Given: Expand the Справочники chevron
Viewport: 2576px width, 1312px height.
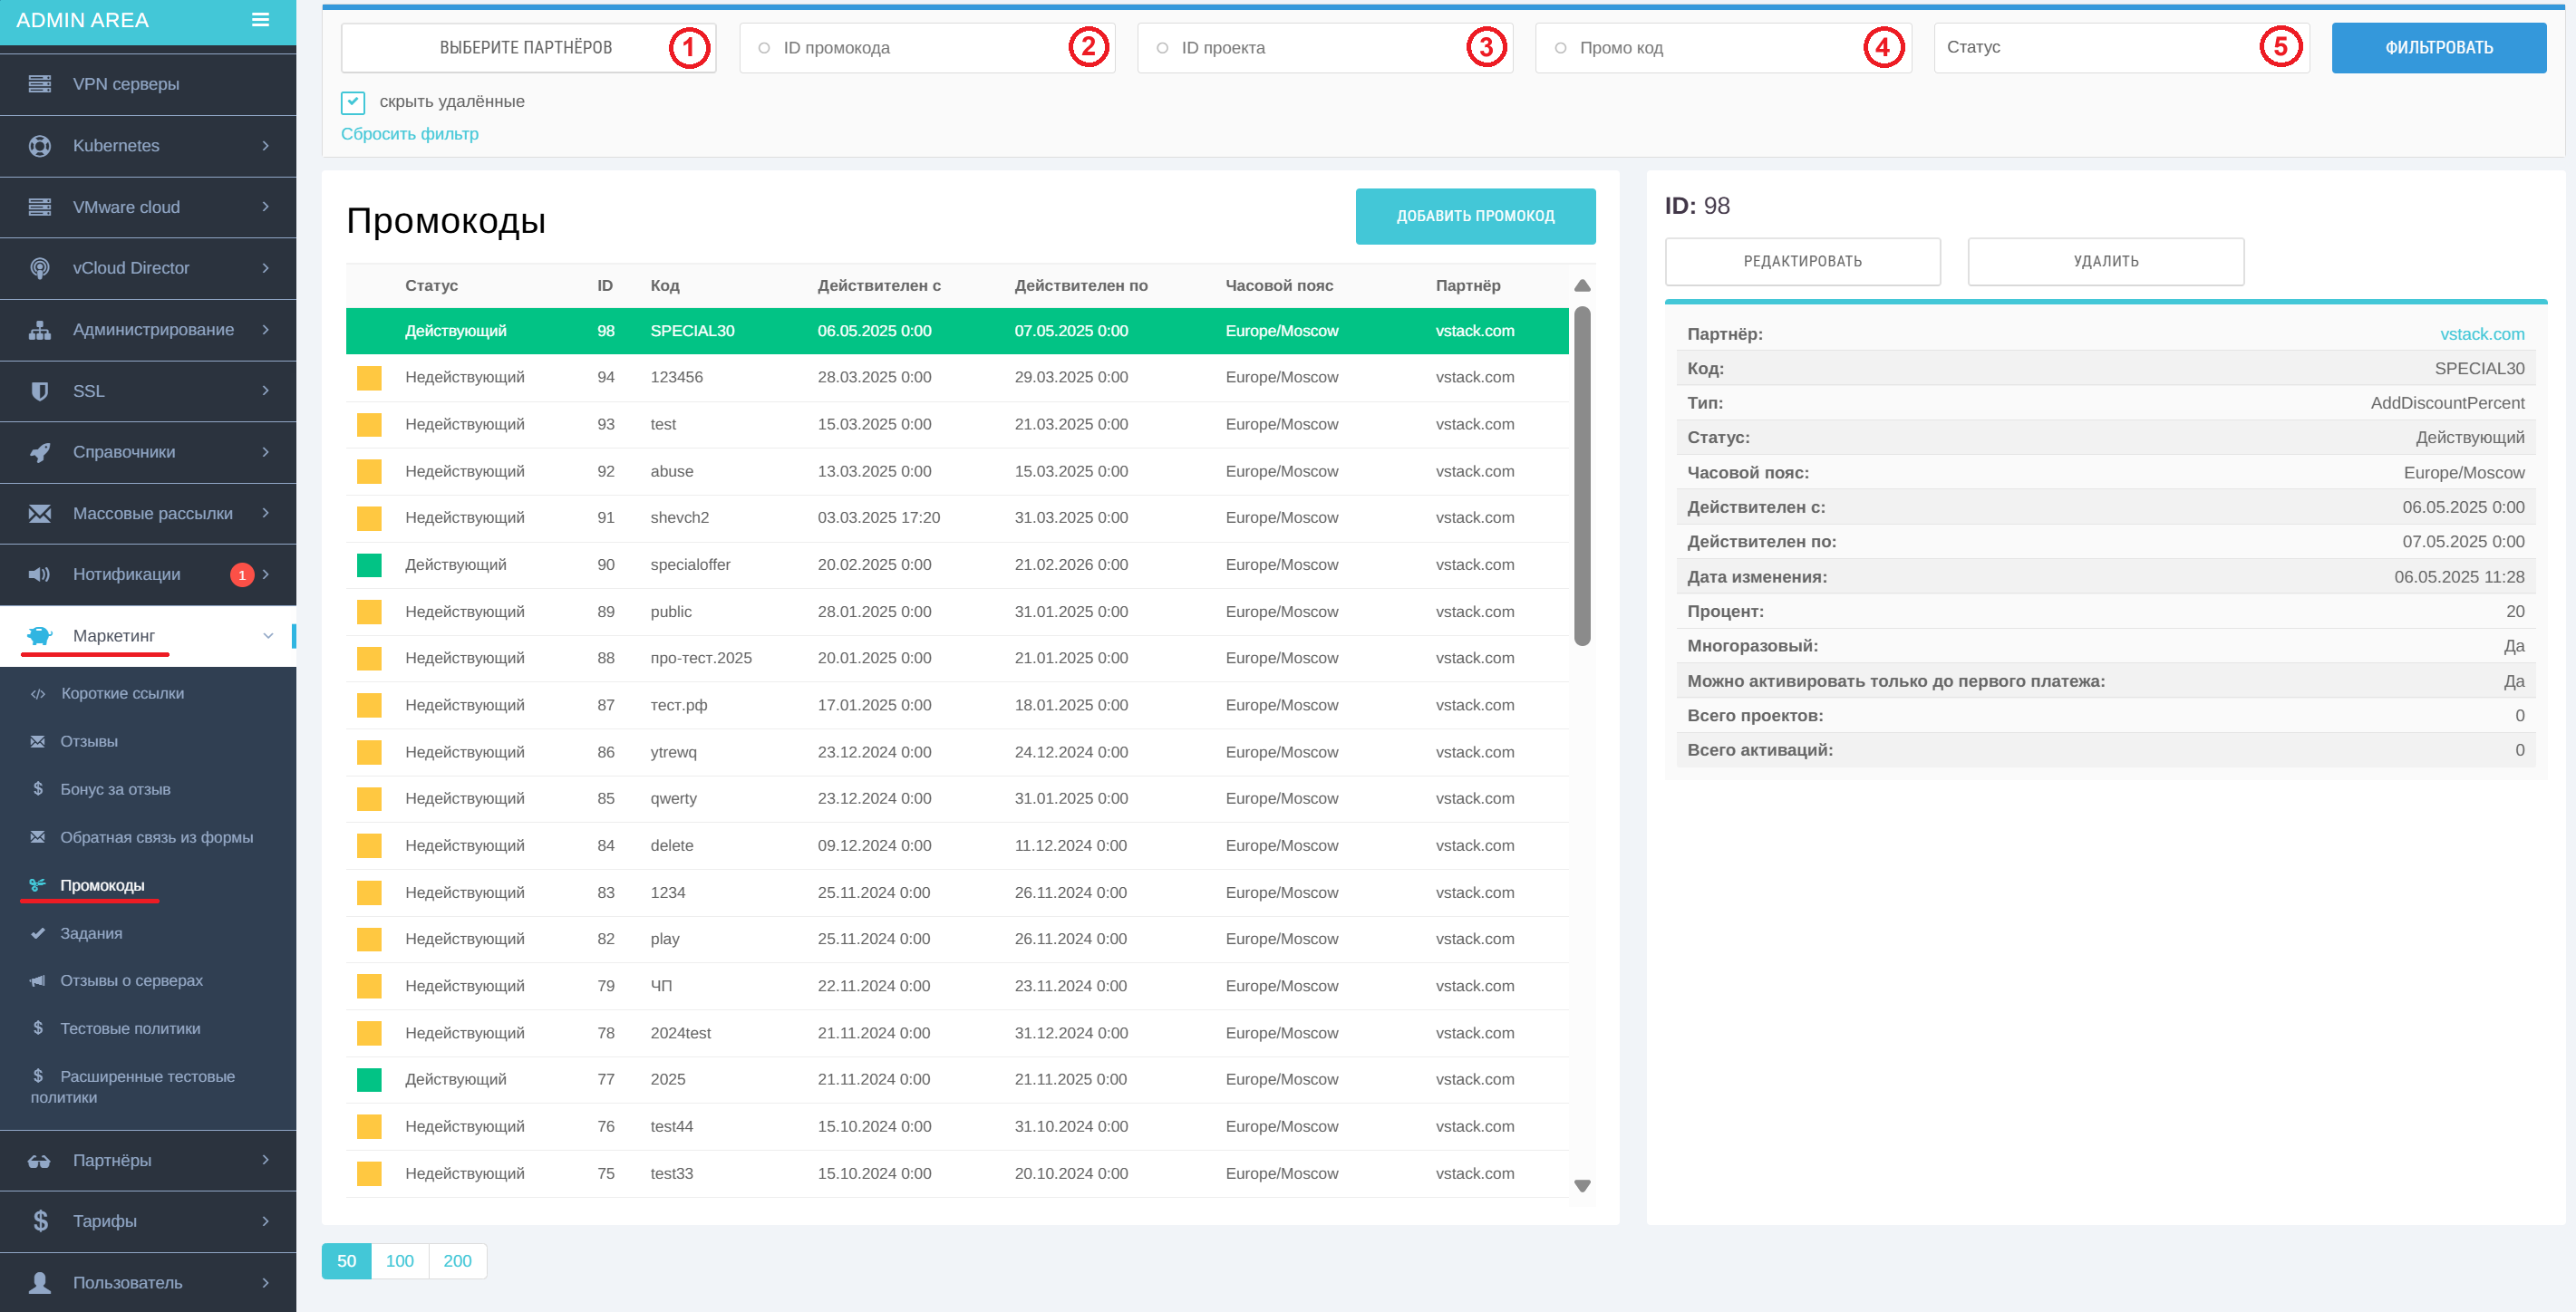Looking at the screenshot, I should (266, 452).
